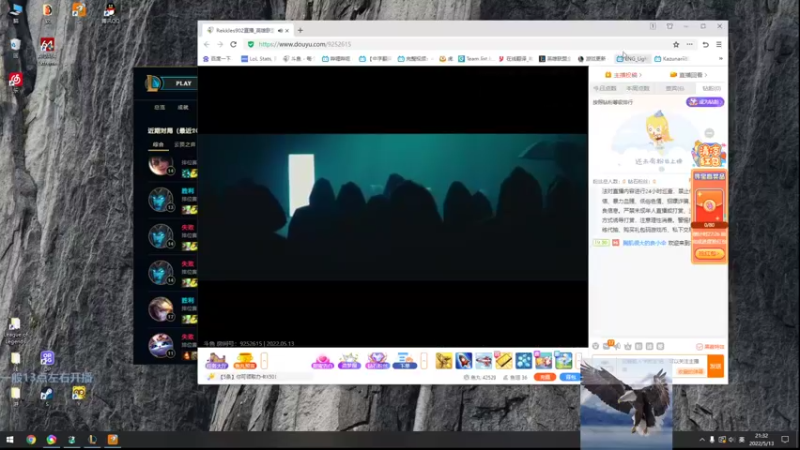The width and height of the screenshot is (800, 450).
Task: Click the green shield security icon
Action: tap(251, 44)
